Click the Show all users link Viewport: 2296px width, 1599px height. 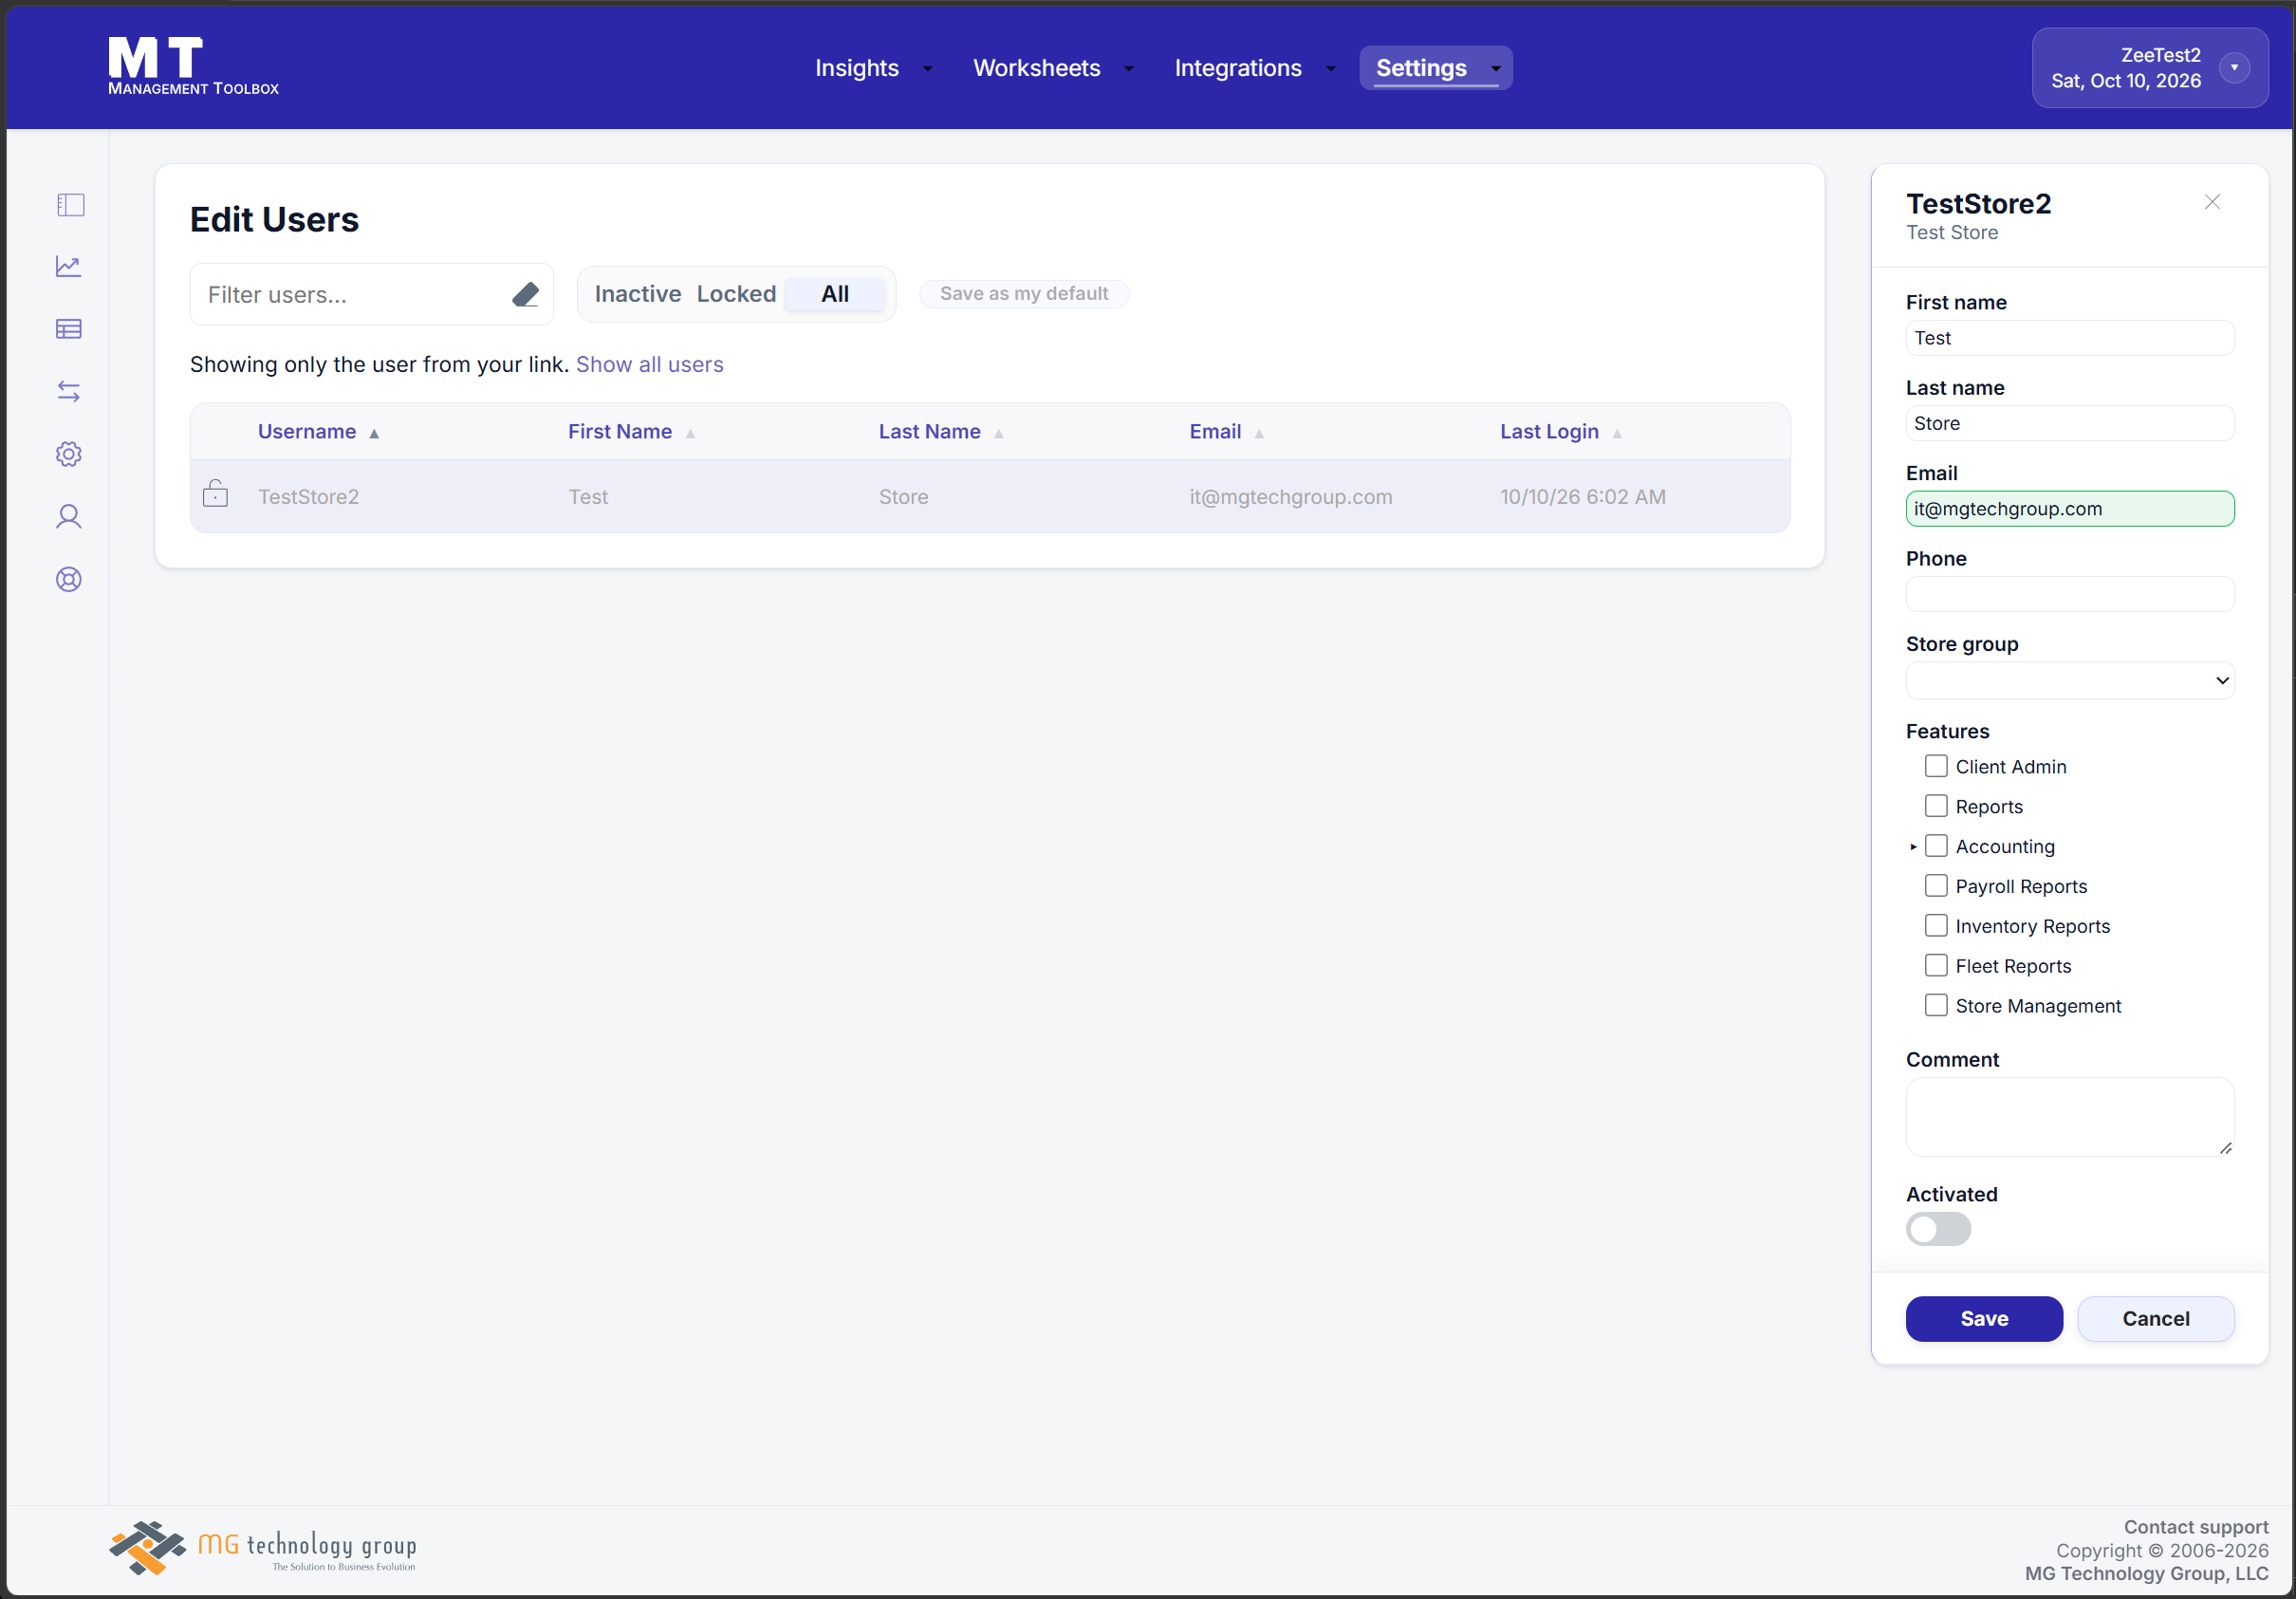tap(649, 364)
